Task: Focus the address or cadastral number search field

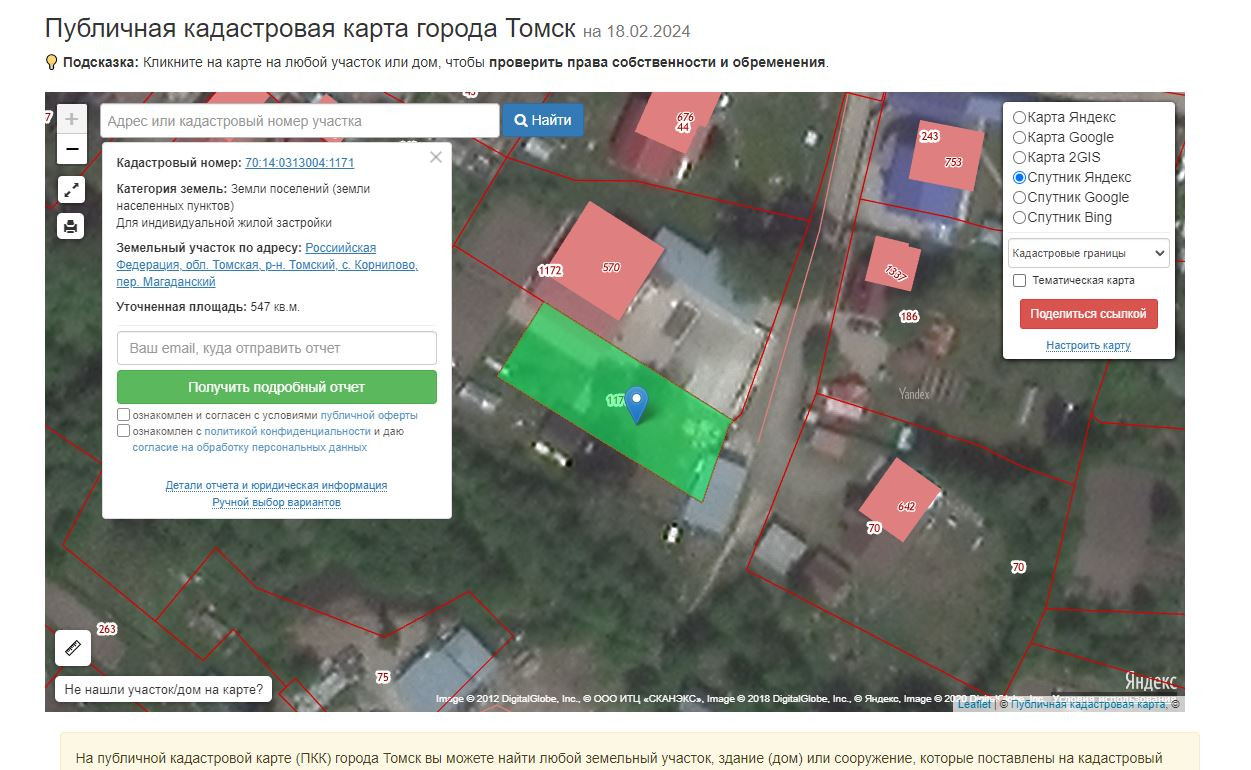Action: [x=299, y=121]
